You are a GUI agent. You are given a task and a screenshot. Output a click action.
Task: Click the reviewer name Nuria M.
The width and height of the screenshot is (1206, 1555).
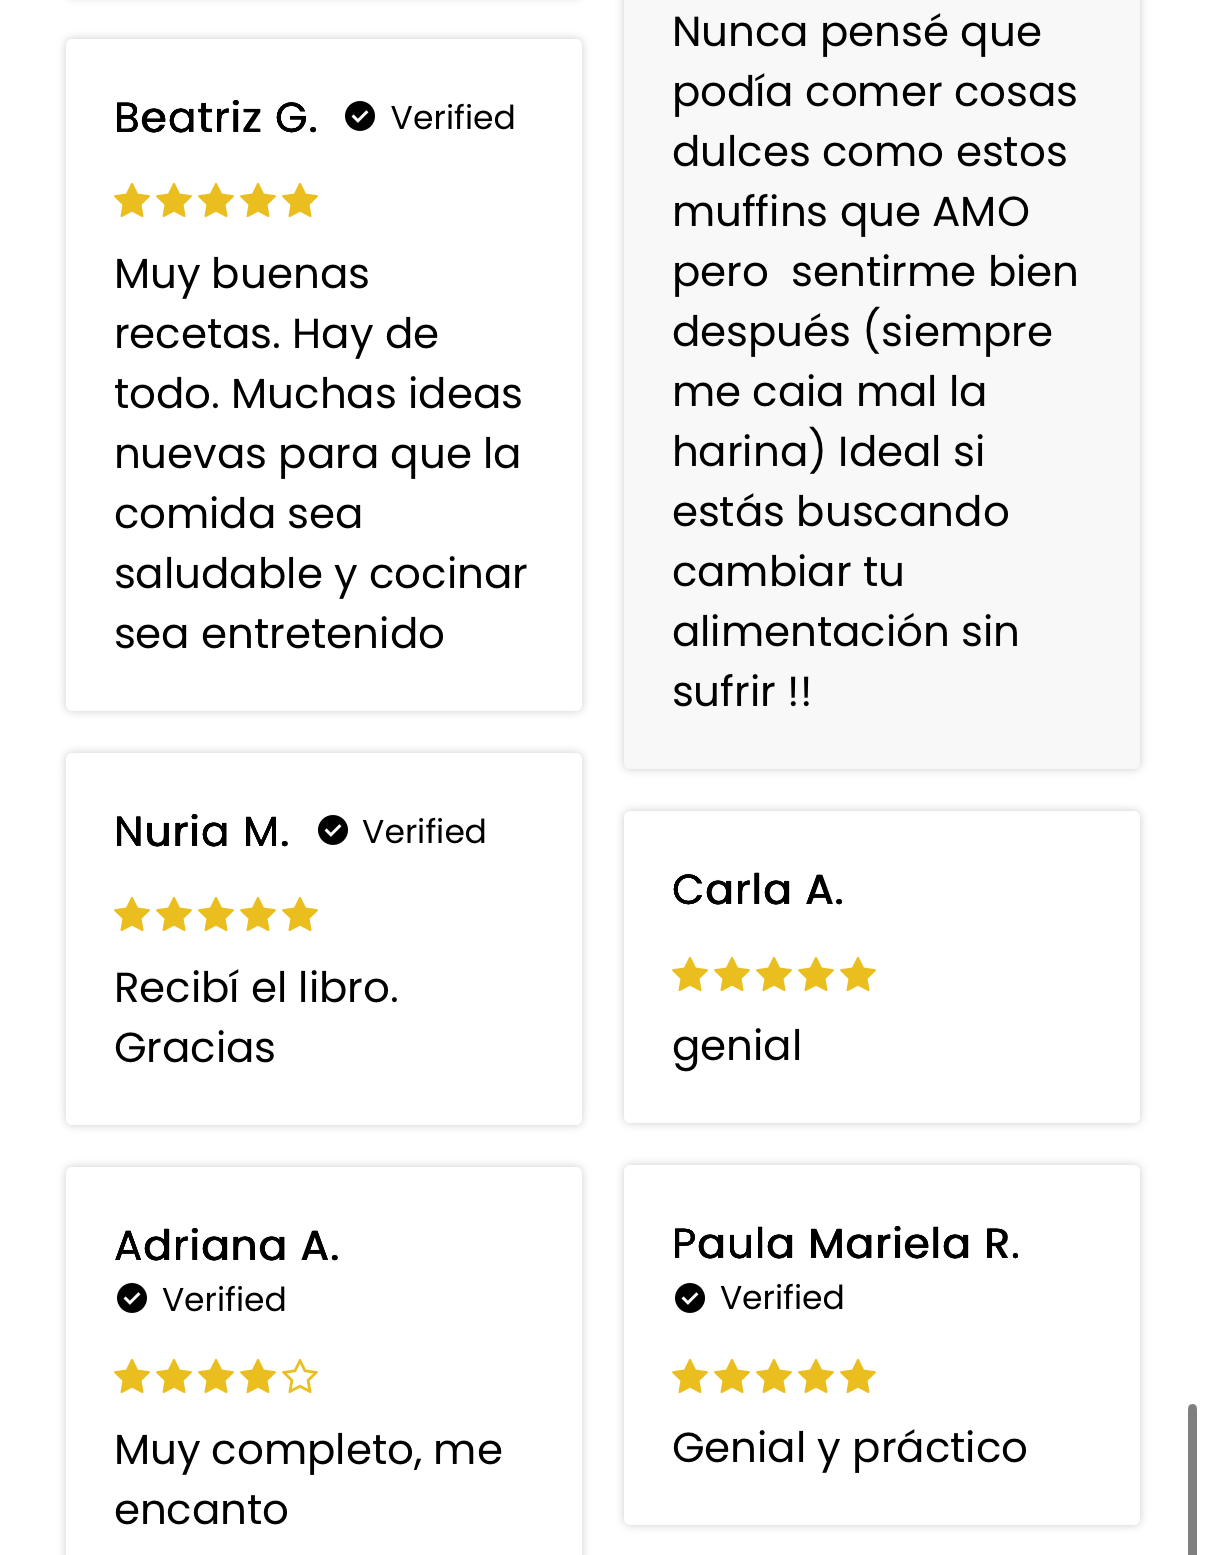pyautogui.click(x=202, y=832)
